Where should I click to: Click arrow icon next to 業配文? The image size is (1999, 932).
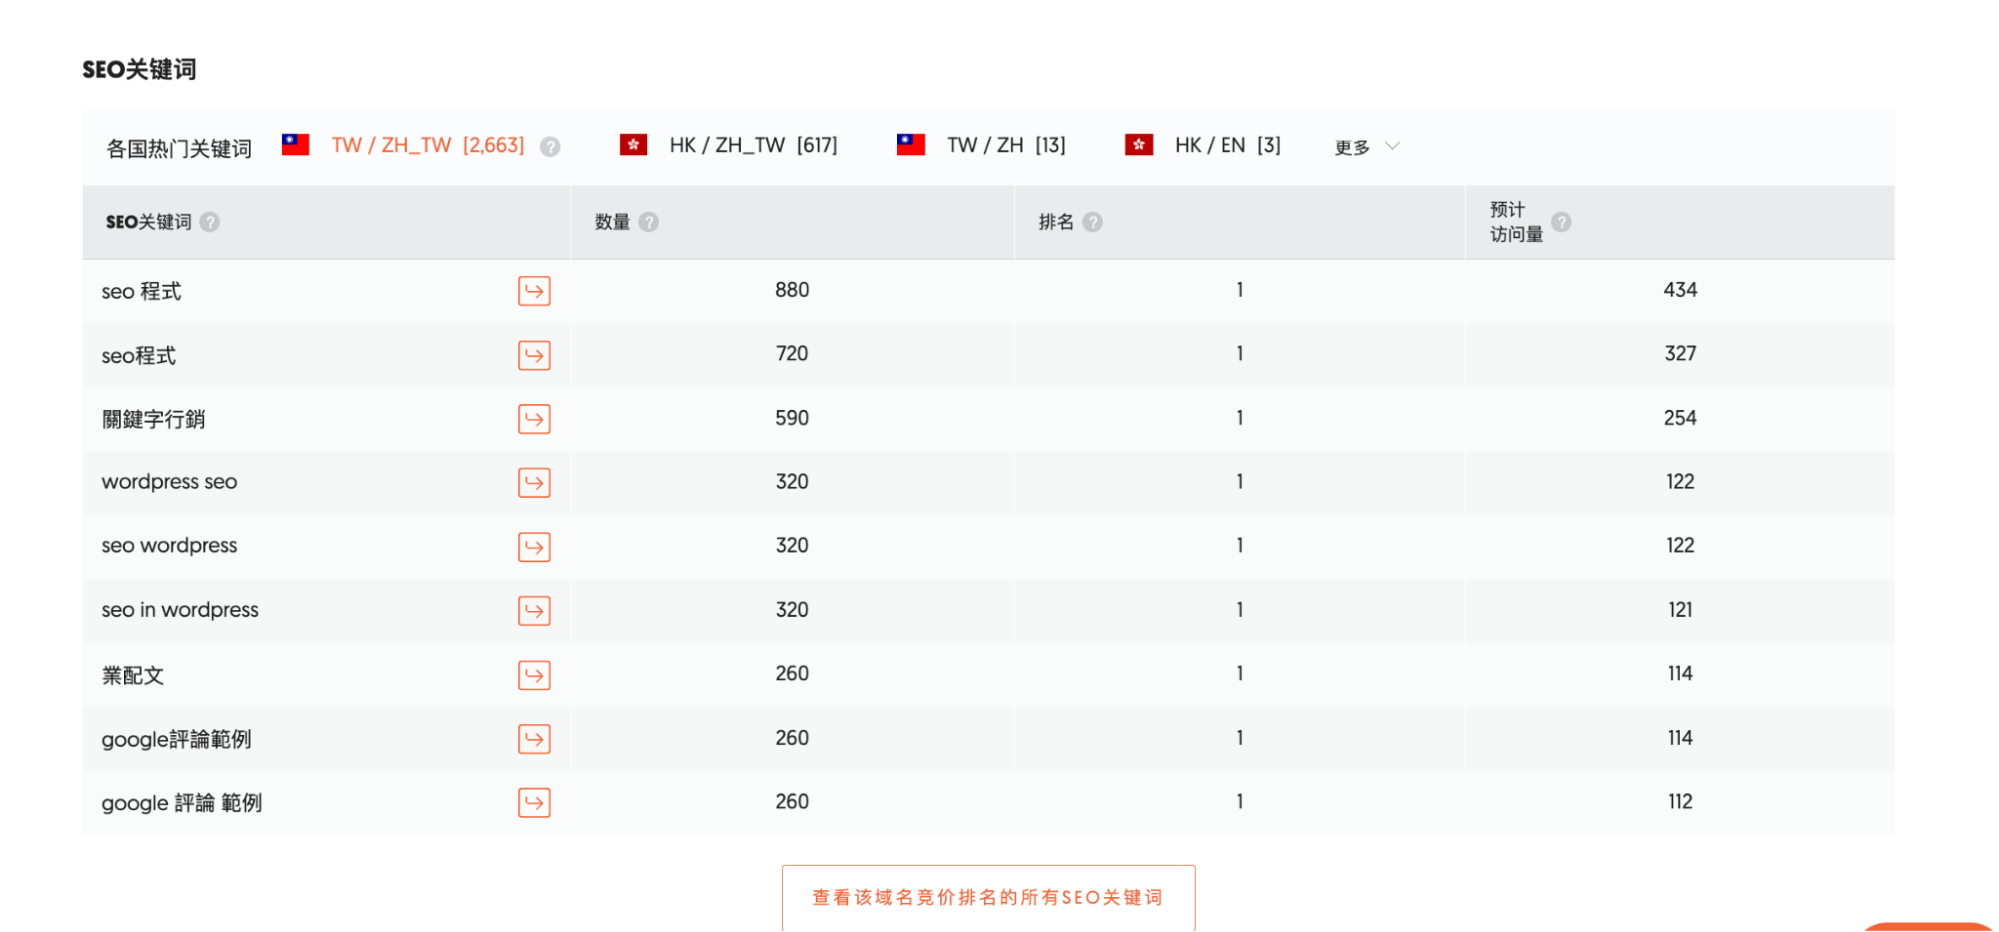coord(534,675)
